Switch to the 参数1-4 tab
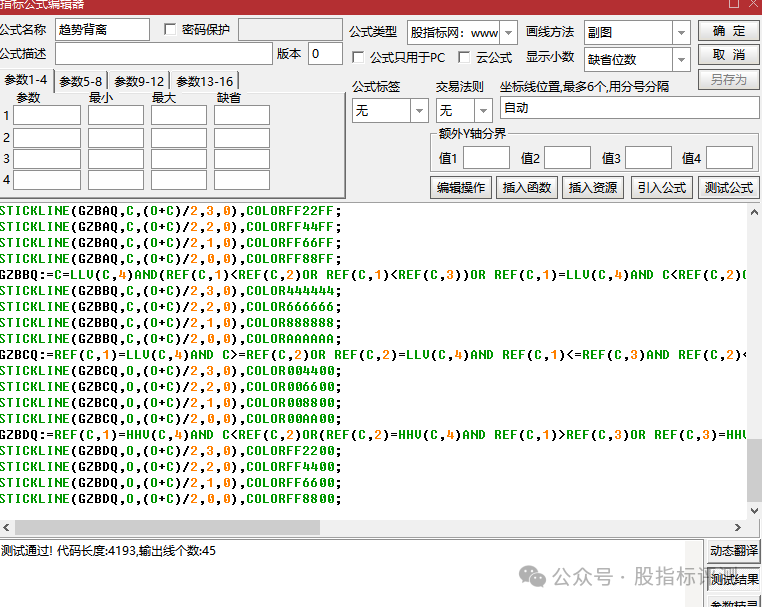 click(26, 80)
